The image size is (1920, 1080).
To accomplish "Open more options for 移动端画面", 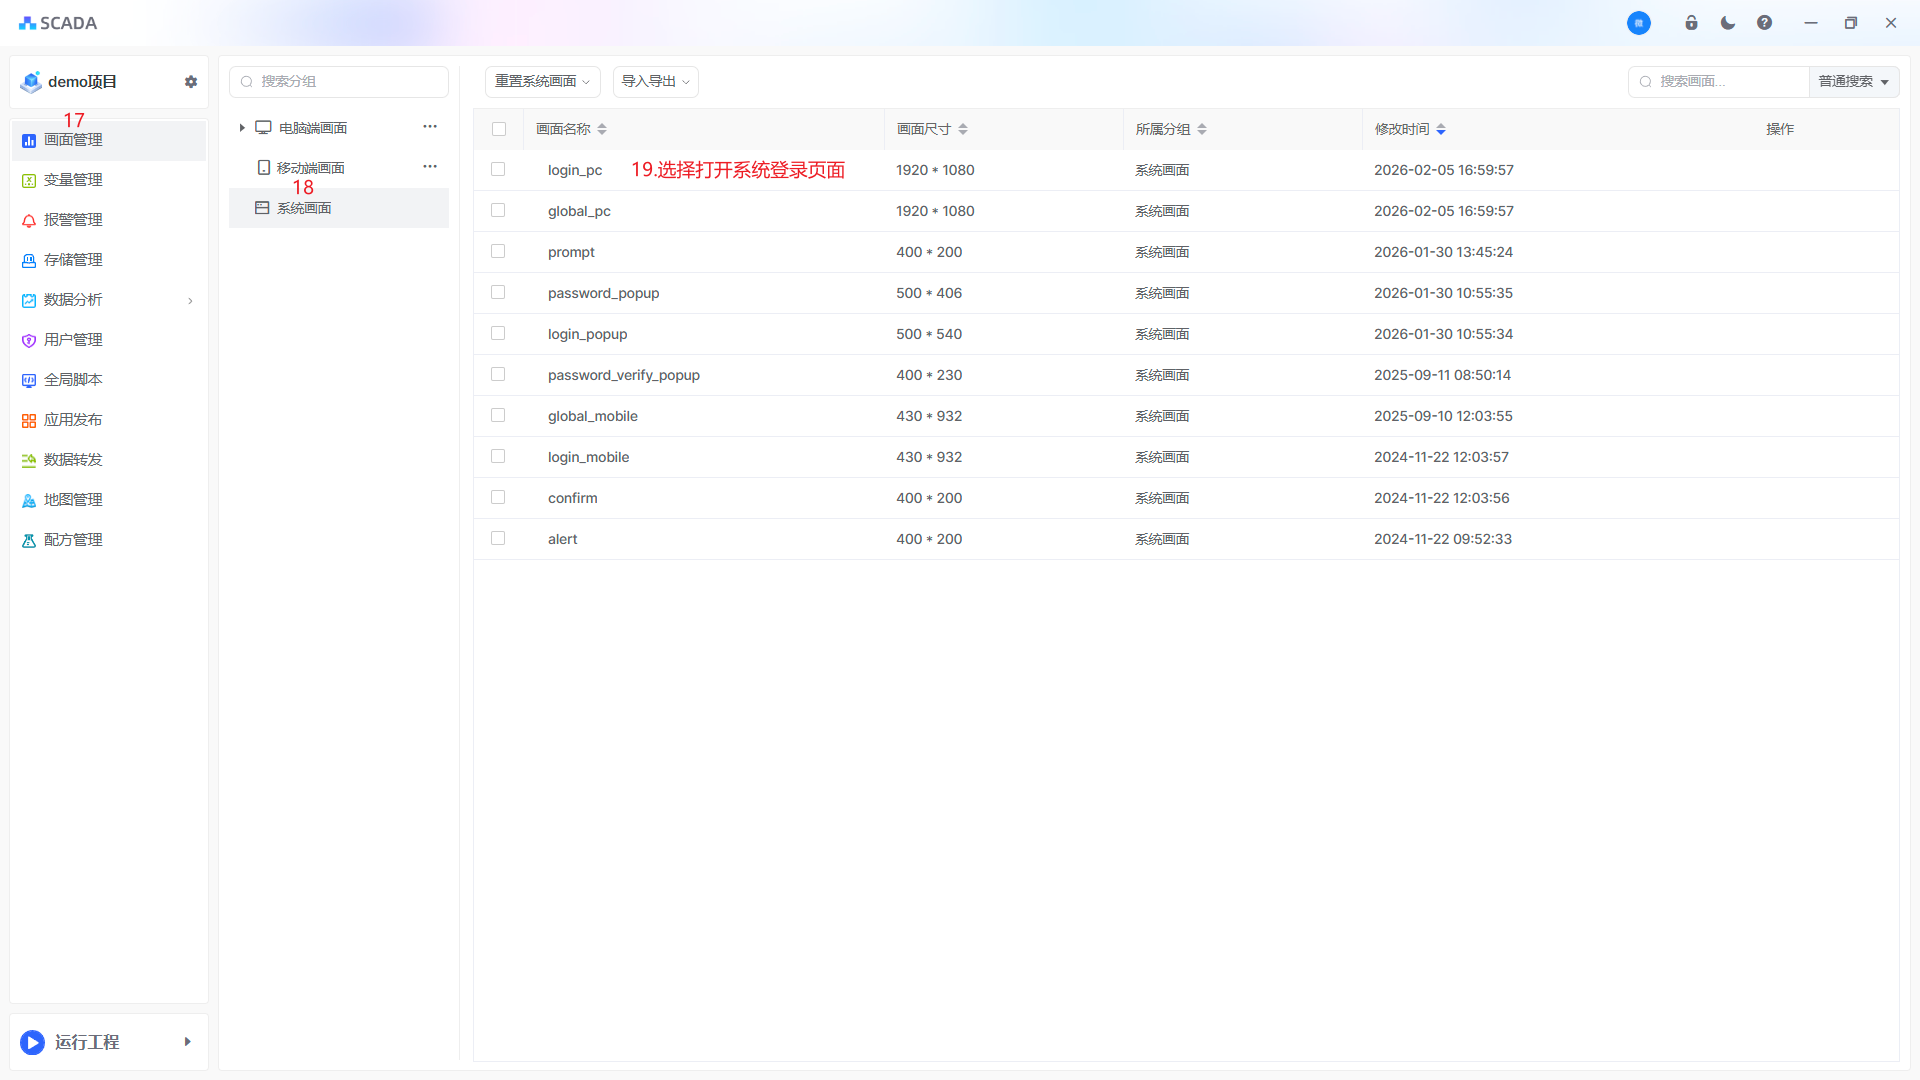I will (x=430, y=167).
